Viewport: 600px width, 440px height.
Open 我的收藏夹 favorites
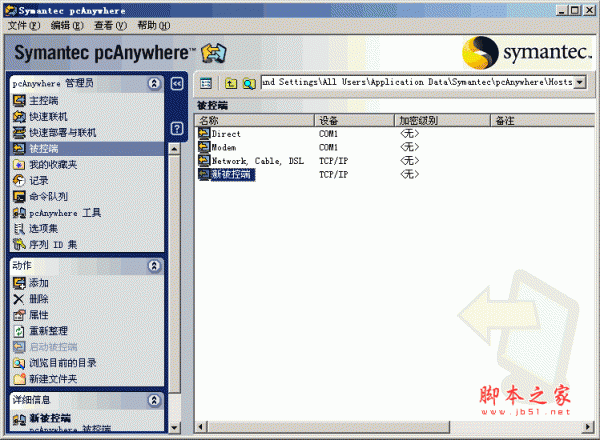pos(45,165)
